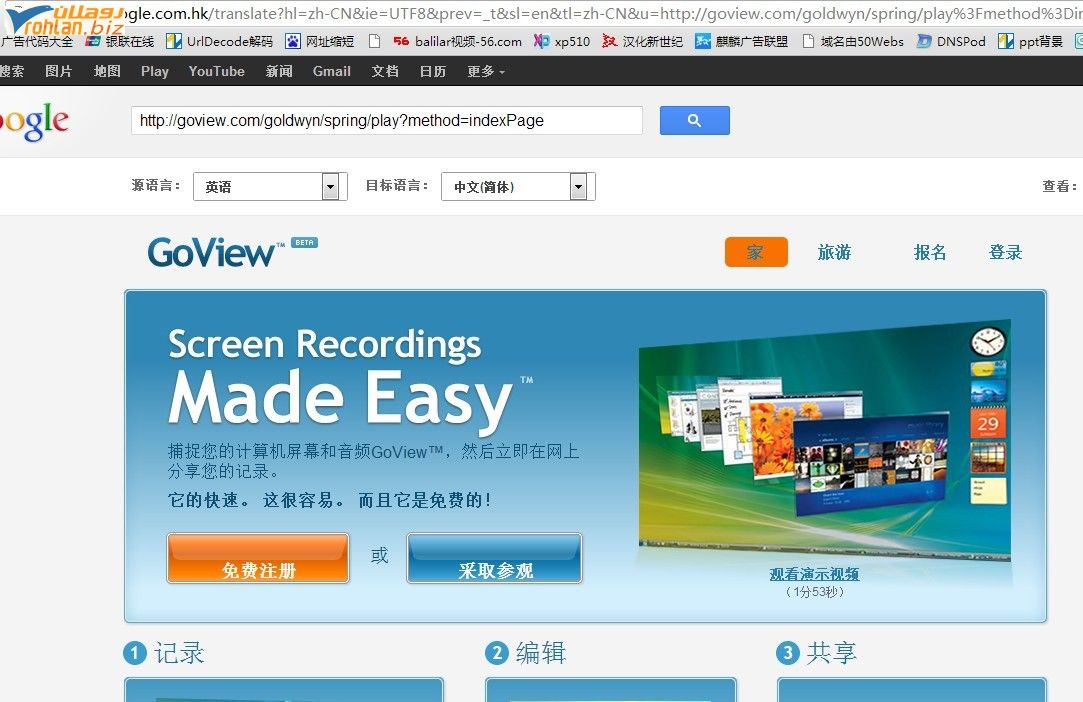Expand the 更多 menu in Google bar
The height and width of the screenshot is (702, 1083).
[x=486, y=71]
